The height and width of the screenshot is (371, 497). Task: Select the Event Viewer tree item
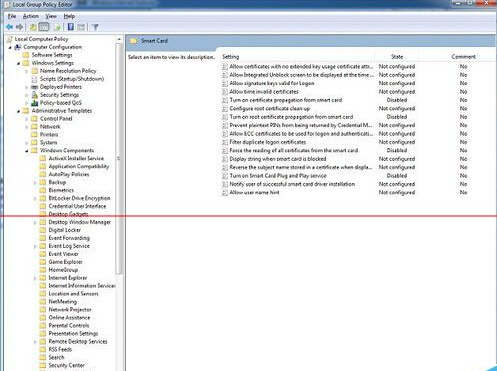[63, 254]
